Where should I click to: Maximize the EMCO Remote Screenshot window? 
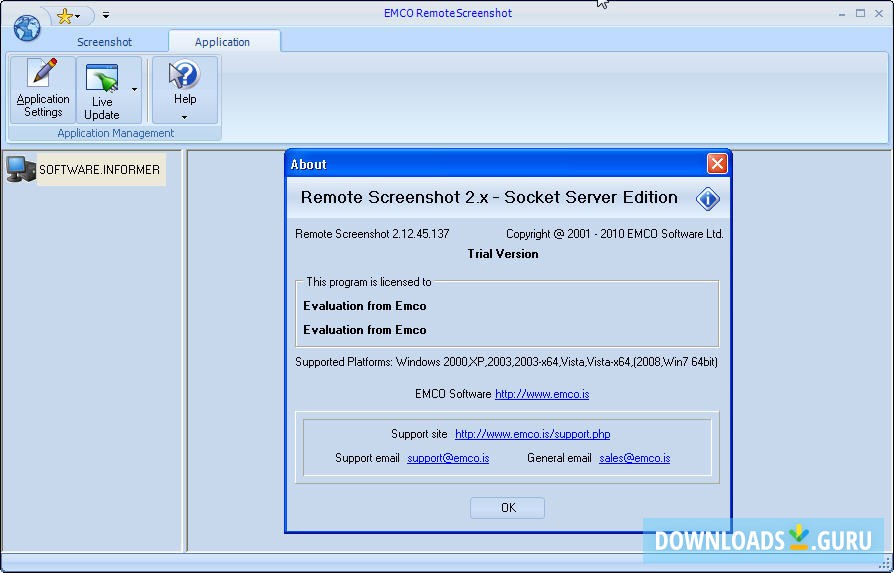tap(860, 14)
